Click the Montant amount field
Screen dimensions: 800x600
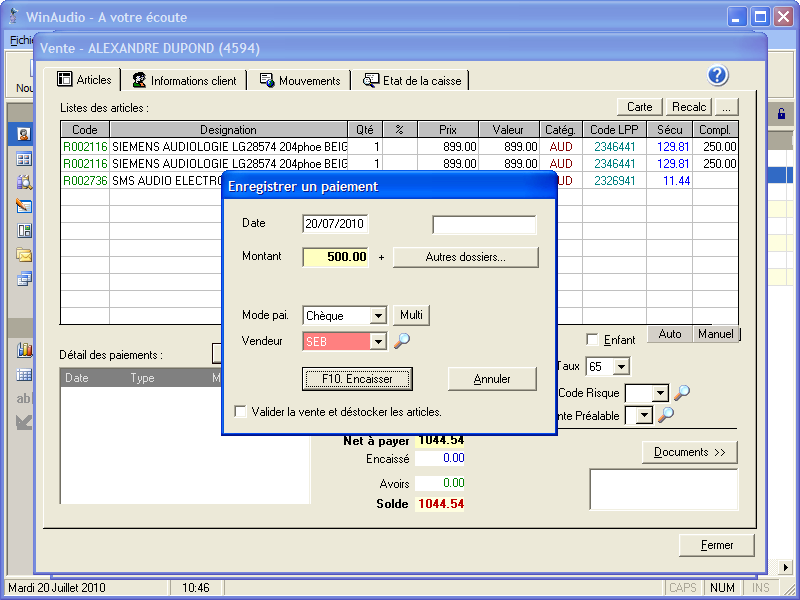click(336, 257)
